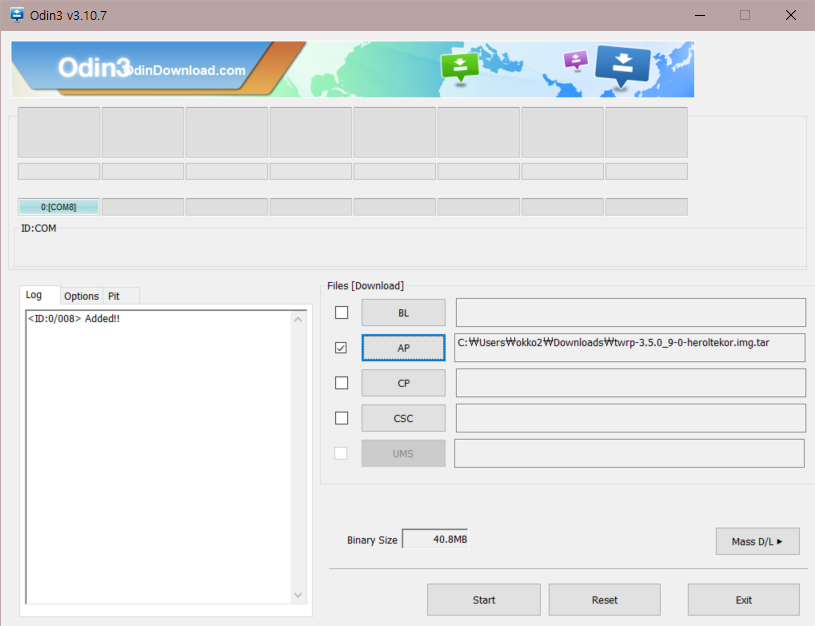Click the log scrollbar down arrow
This screenshot has width=815, height=626.
point(298,595)
